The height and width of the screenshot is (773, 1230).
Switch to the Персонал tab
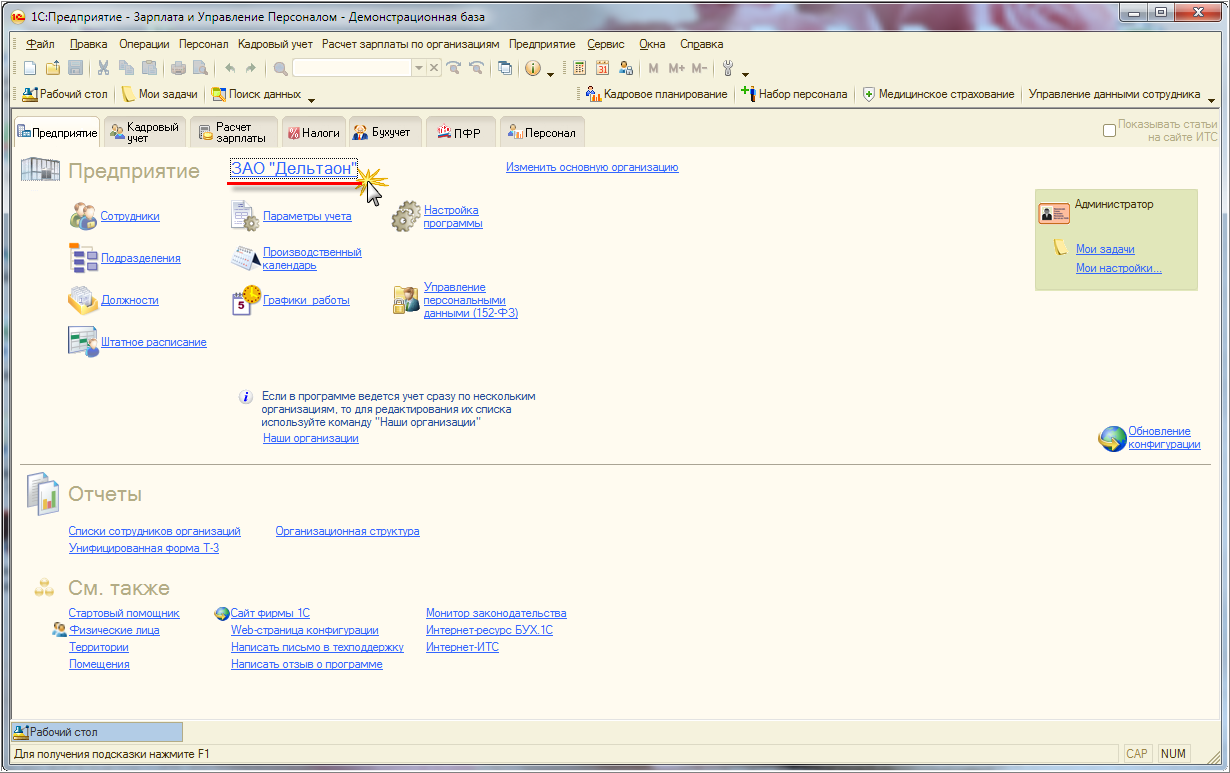tap(541, 132)
